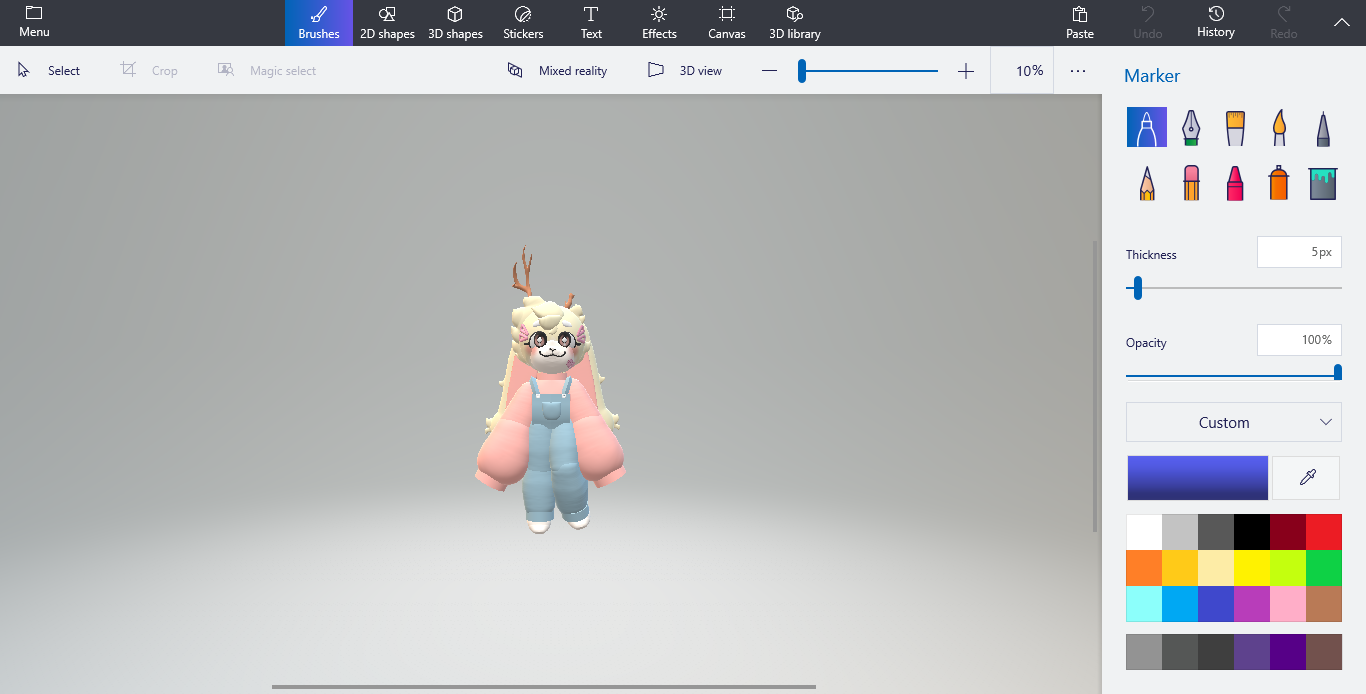Select the Marker brush
This screenshot has width=1366, height=694.
1147,128
